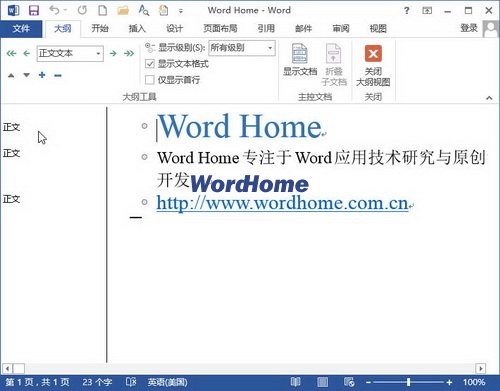Switch to print layout view in status bar
The width and height of the screenshot is (500, 391).
pyautogui.click(x=322, y=382)
